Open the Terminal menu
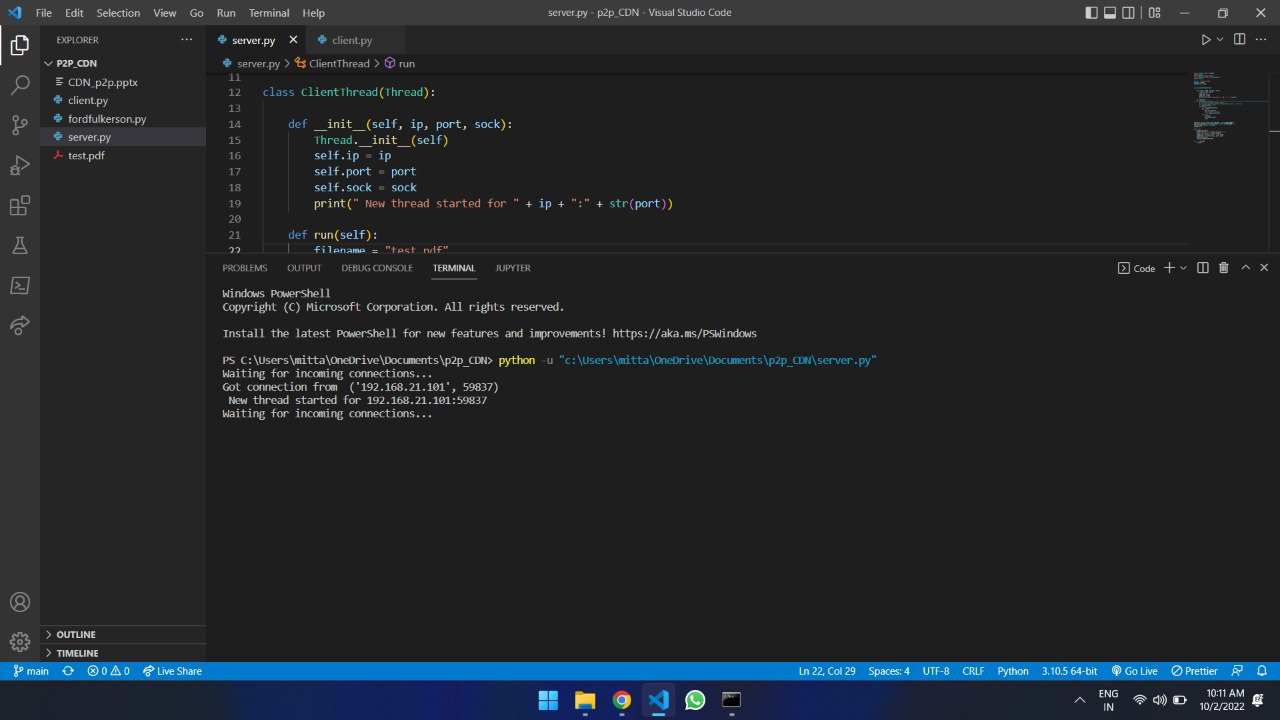Viewport: 1280px width, 720px height. [x=269, y=13]
